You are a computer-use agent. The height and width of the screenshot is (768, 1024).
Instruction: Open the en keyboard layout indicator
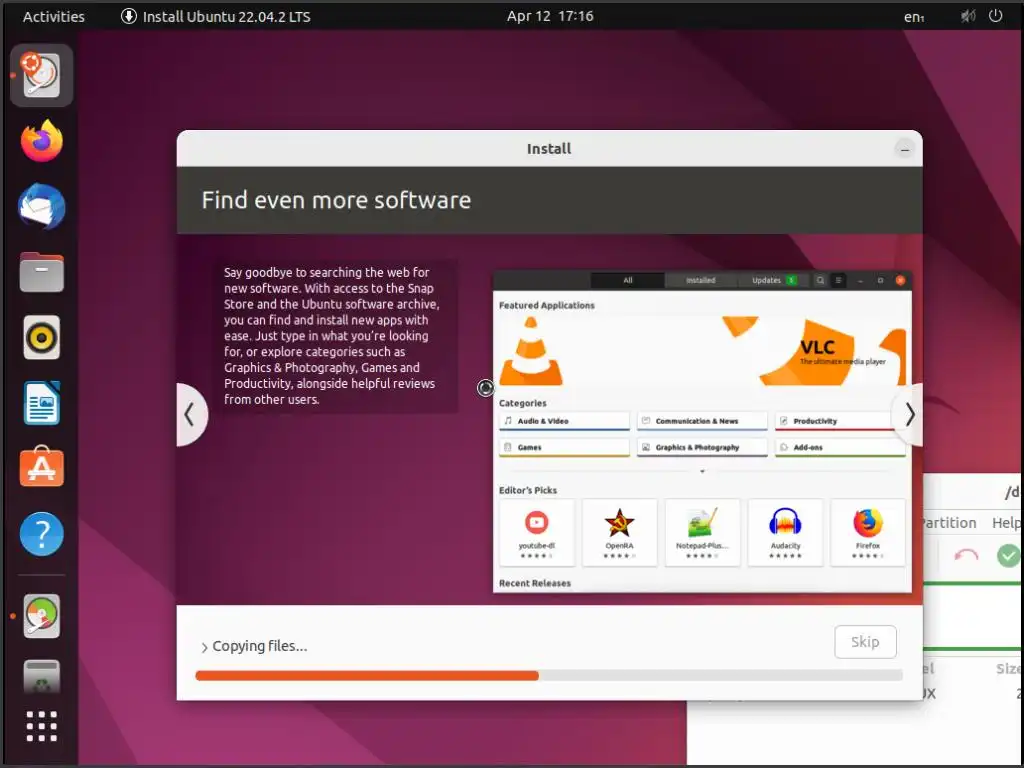914,17
